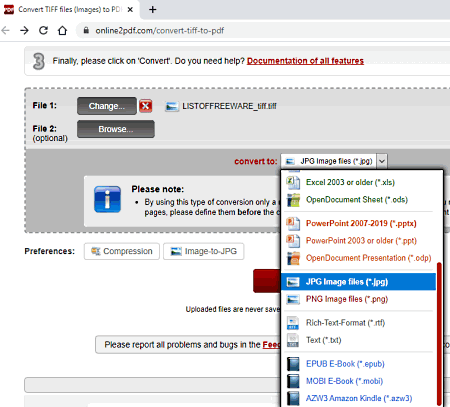
Task: Click the LISTOFFREEWARE_tiff.tiff file name
Action: click(x=229, y=106)
